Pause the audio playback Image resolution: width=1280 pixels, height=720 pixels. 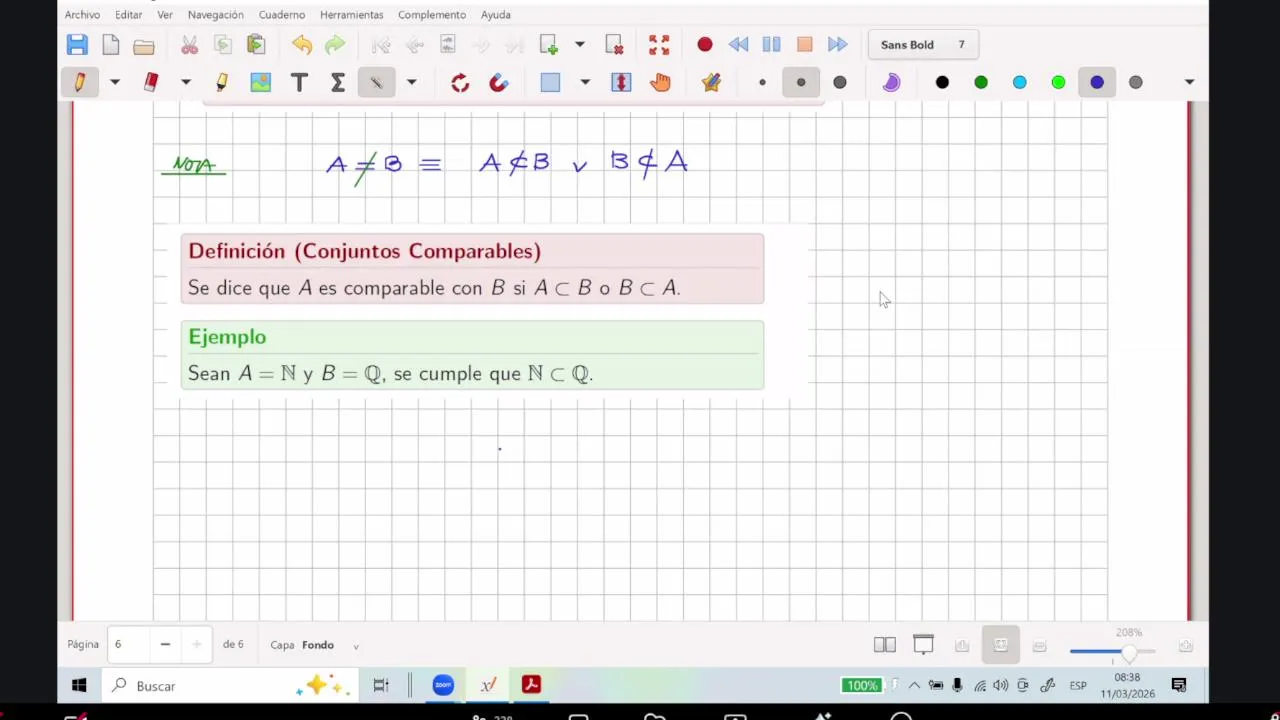[771, 45]
